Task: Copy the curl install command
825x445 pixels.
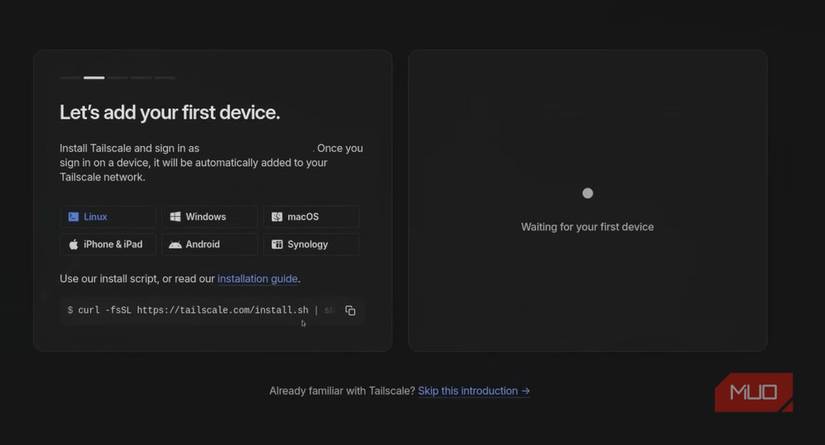Action: pyautogui.click(x=350, y=311)
